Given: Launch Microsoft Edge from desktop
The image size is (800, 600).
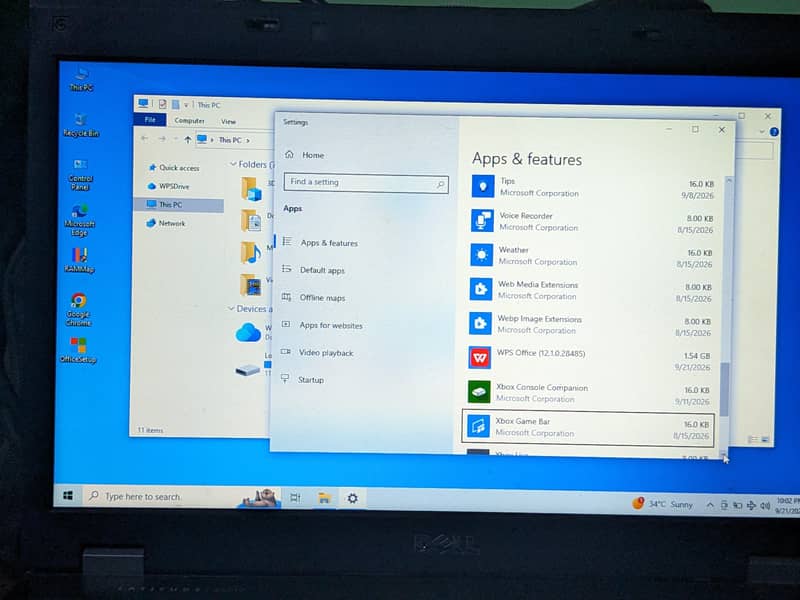Looking at the screenshot, I should click(80, 219).
